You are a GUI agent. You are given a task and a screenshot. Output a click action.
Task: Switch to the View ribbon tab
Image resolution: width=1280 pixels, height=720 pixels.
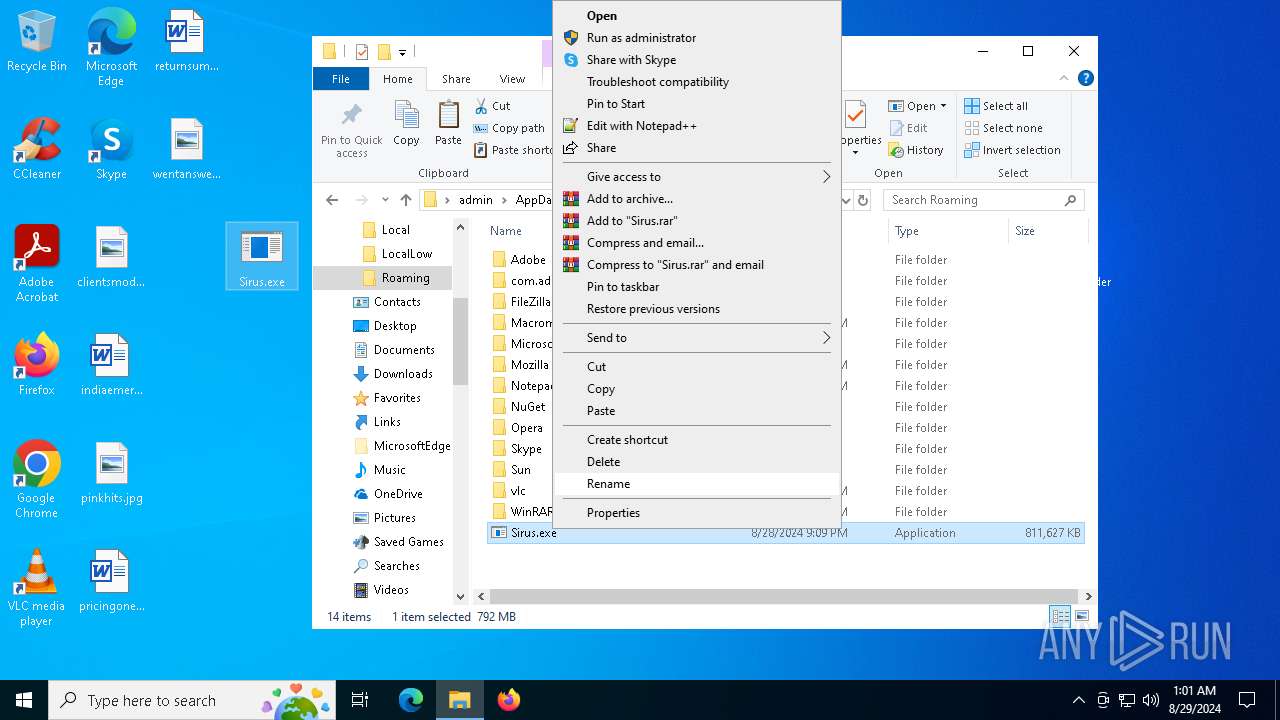click(512, 79)
